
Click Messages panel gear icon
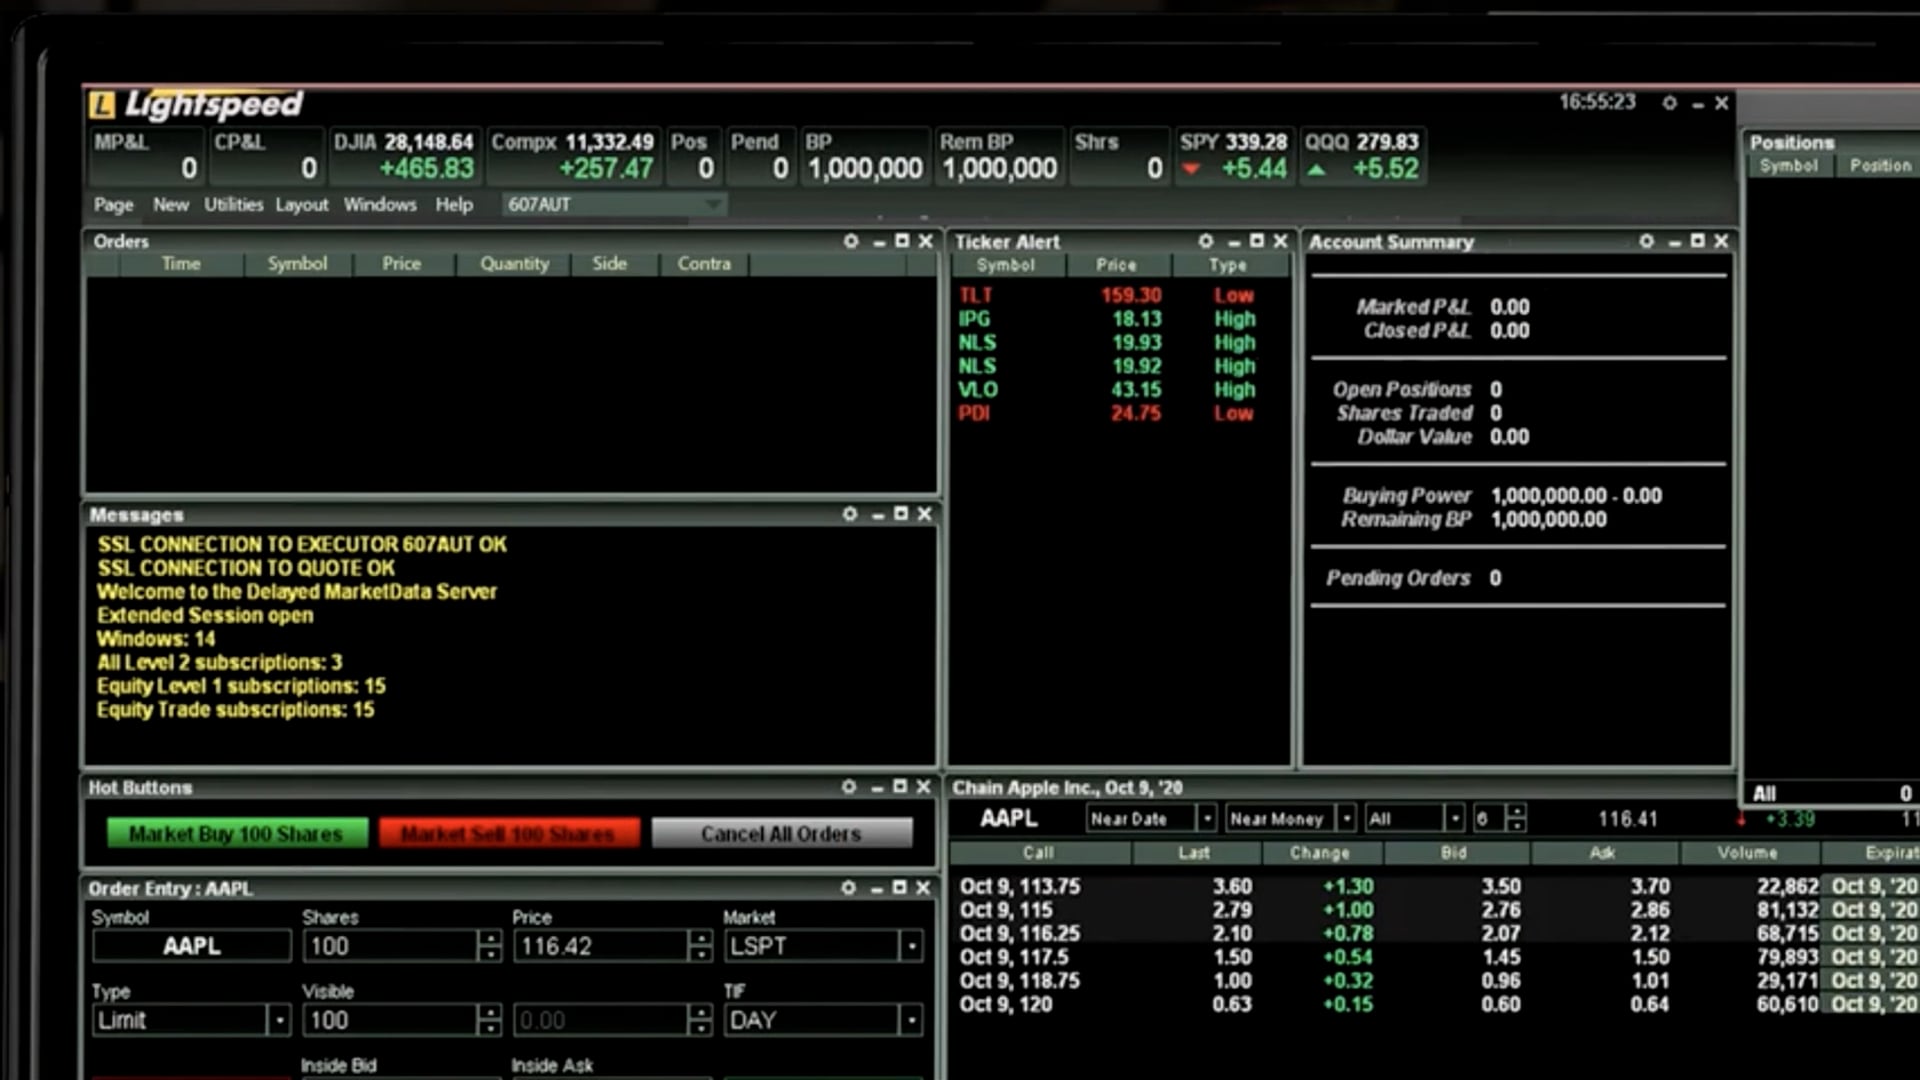[x=849, y=514]
